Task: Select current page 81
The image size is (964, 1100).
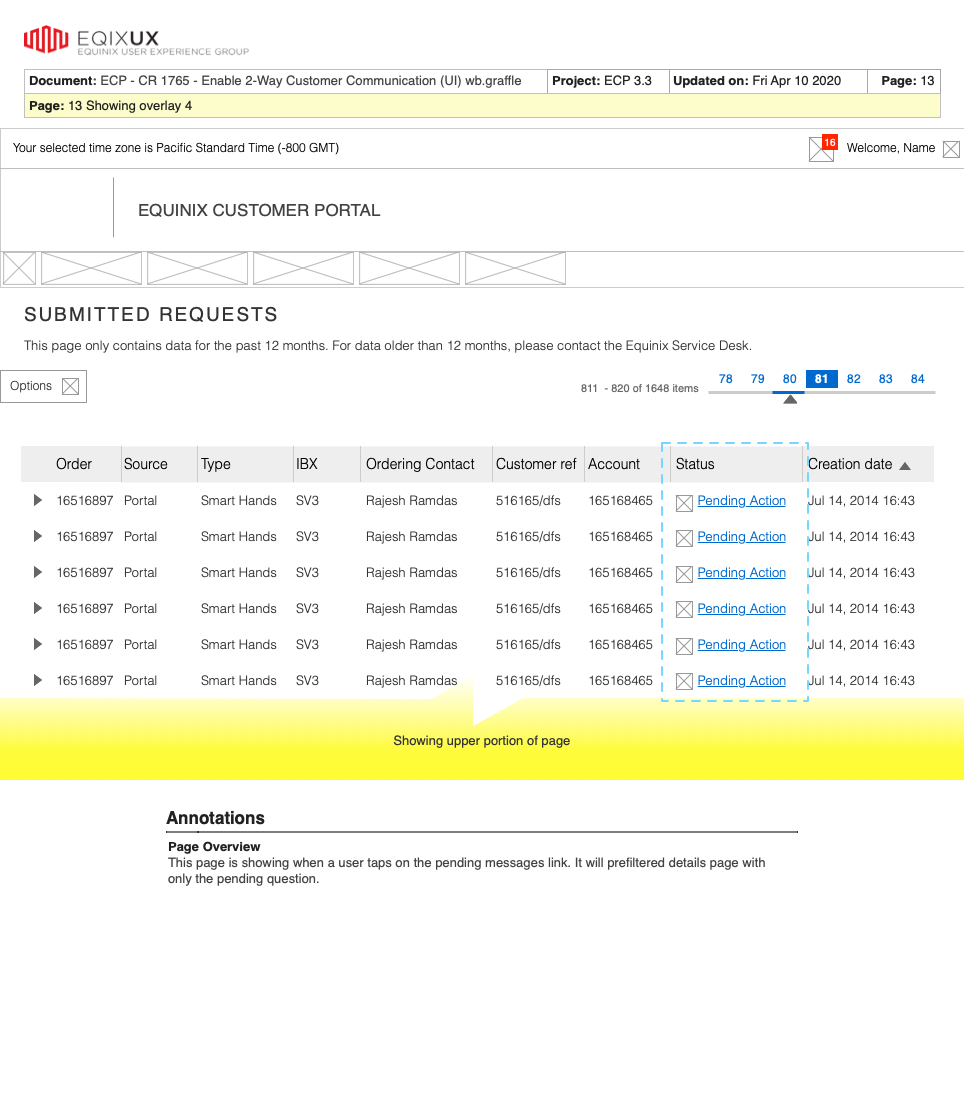Action: [x=822, y=379]
